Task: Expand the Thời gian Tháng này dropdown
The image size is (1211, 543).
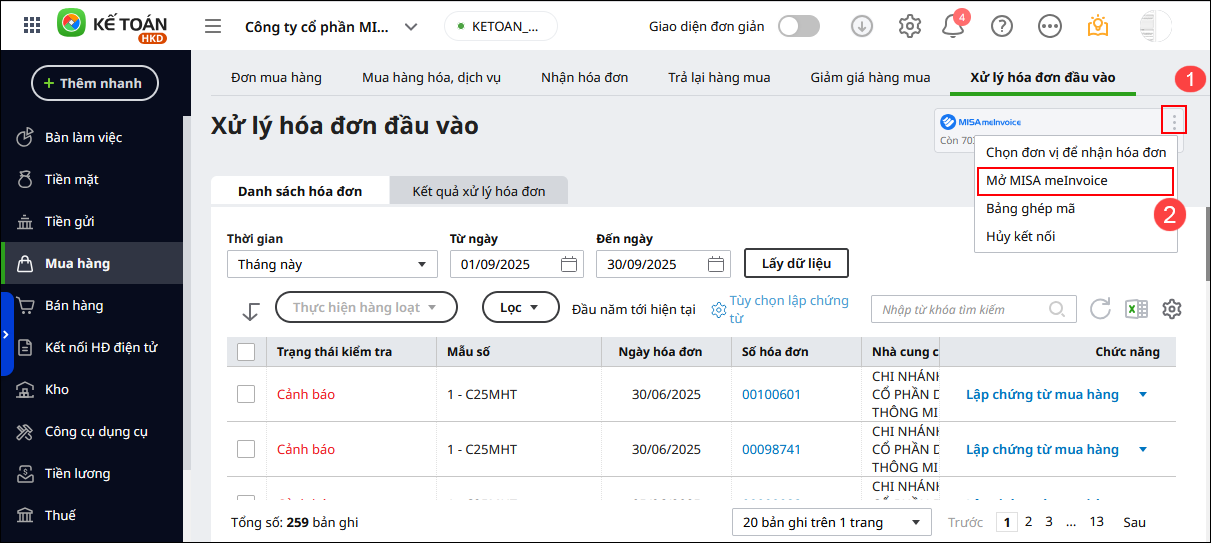Action: tap(332, 265)
